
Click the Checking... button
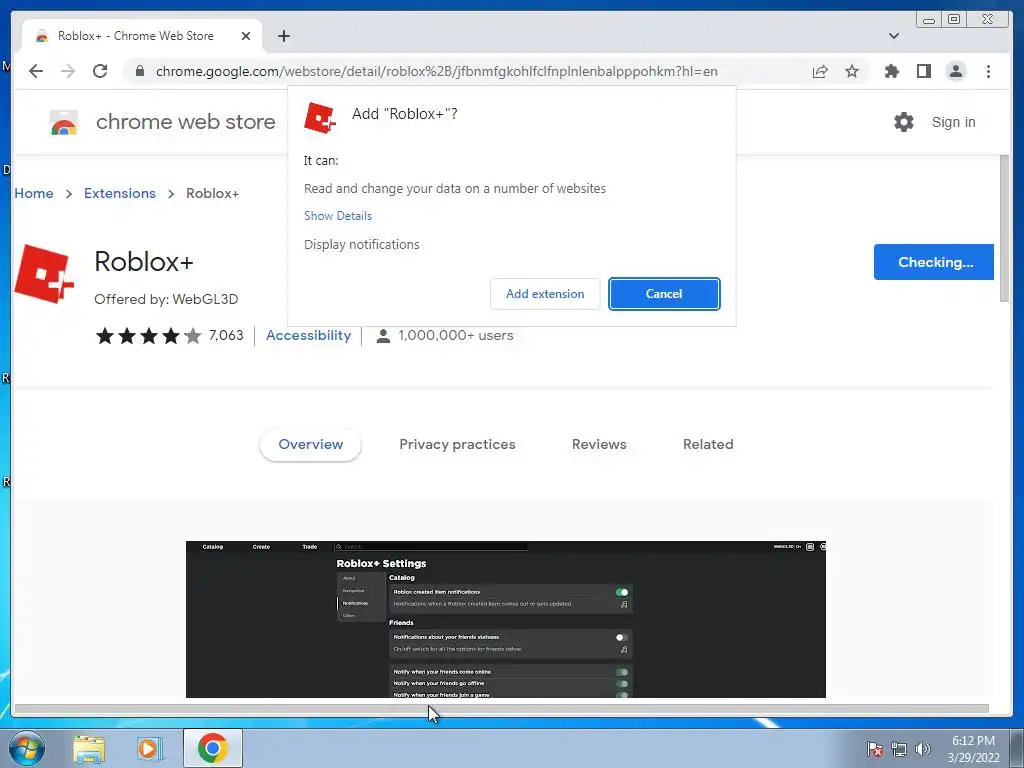coord(934,262)
